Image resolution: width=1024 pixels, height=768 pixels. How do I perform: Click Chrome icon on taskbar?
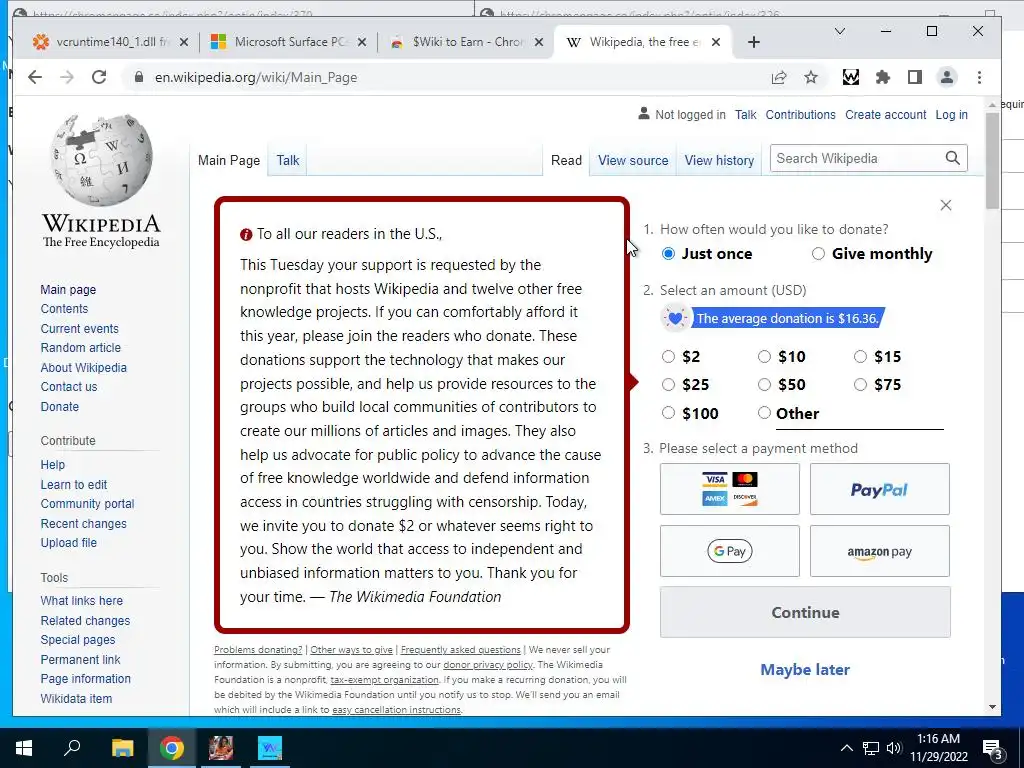172,748
